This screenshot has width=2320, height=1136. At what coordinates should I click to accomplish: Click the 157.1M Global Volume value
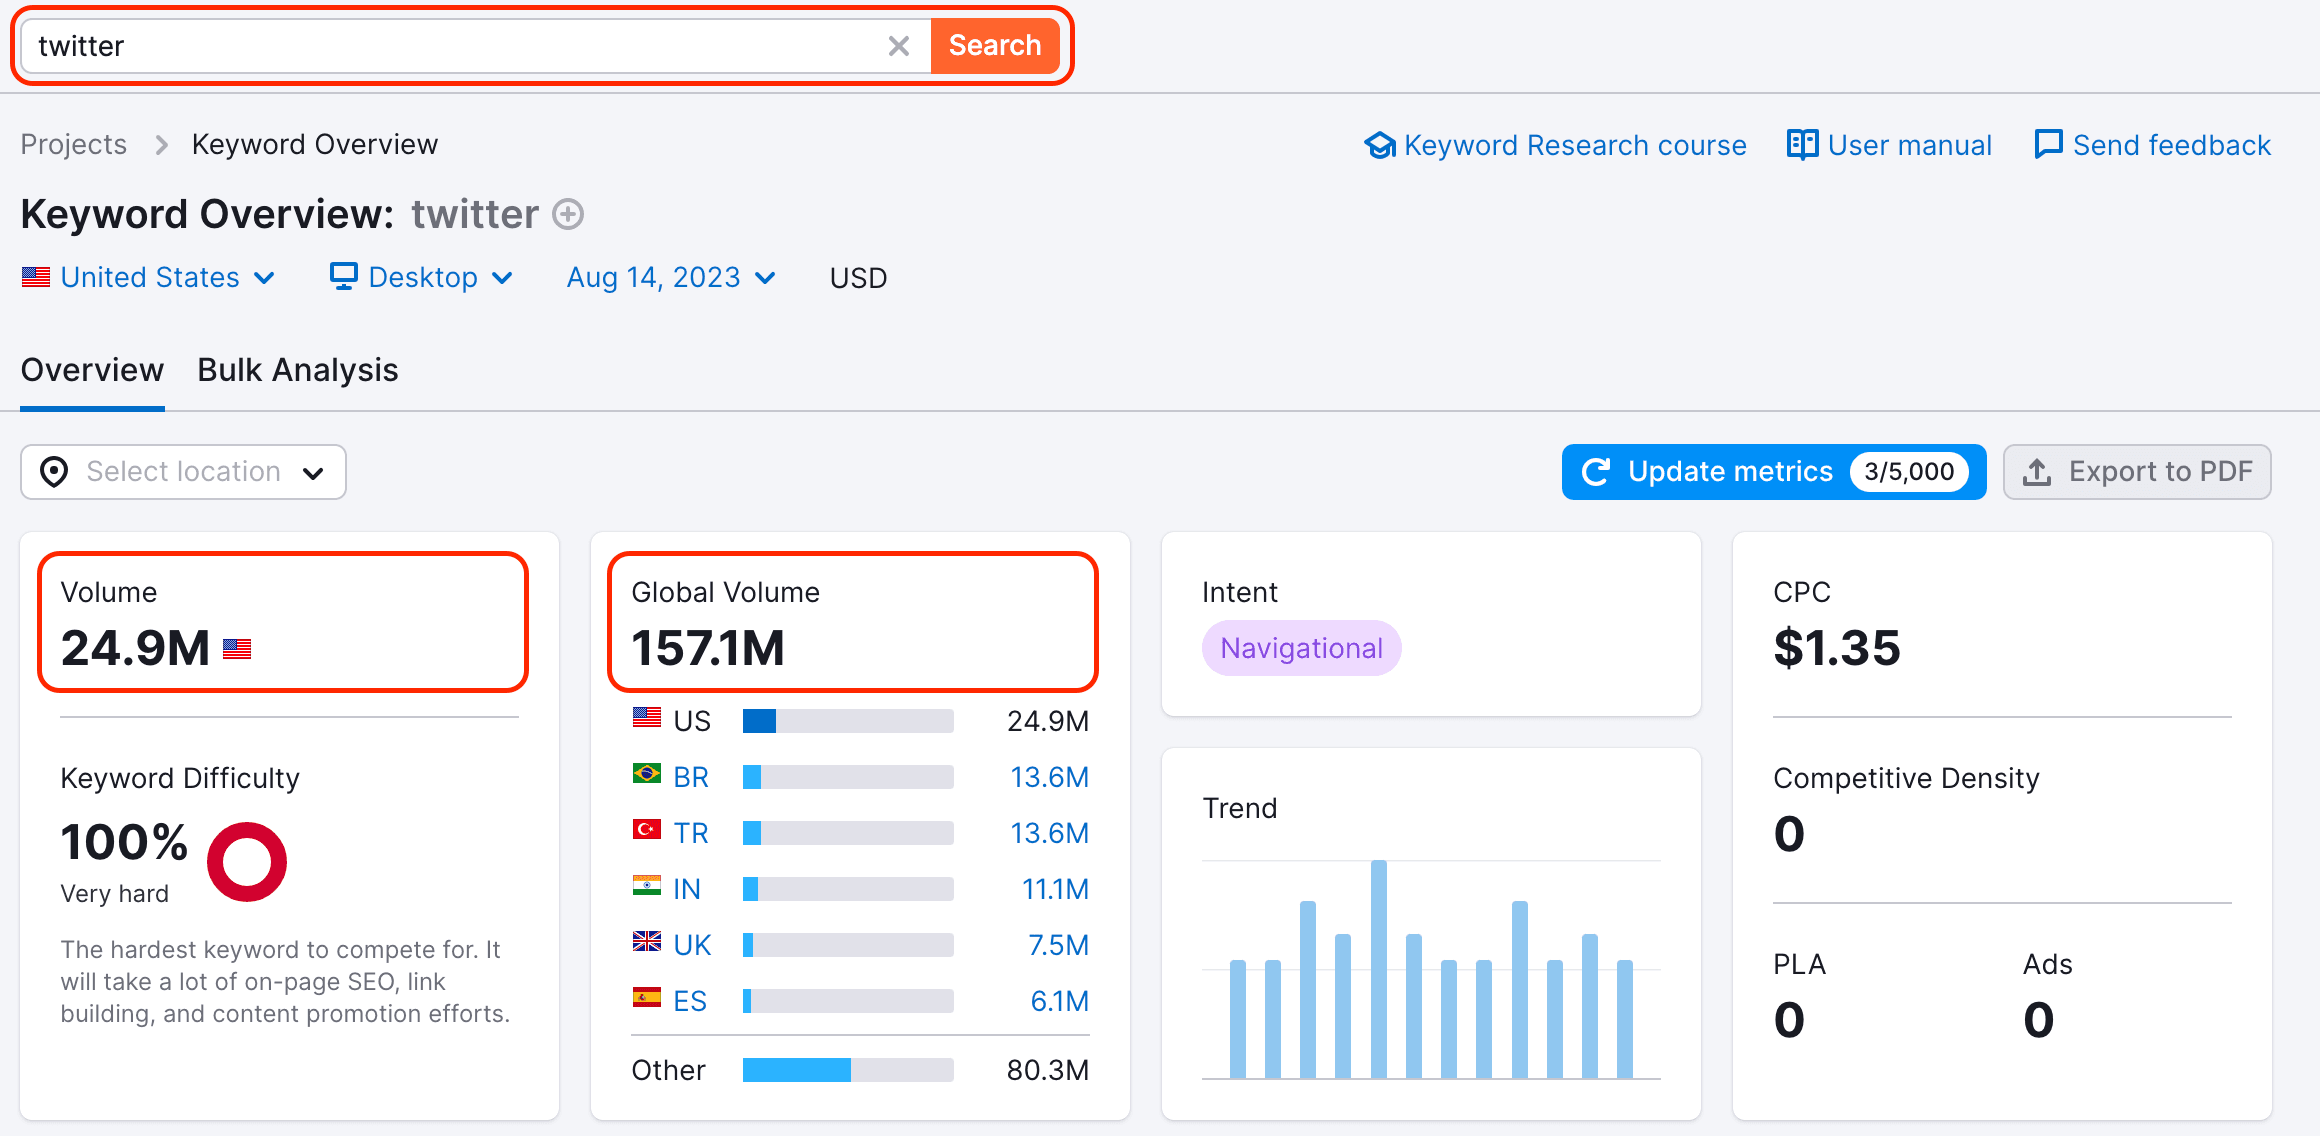[708, 648]
